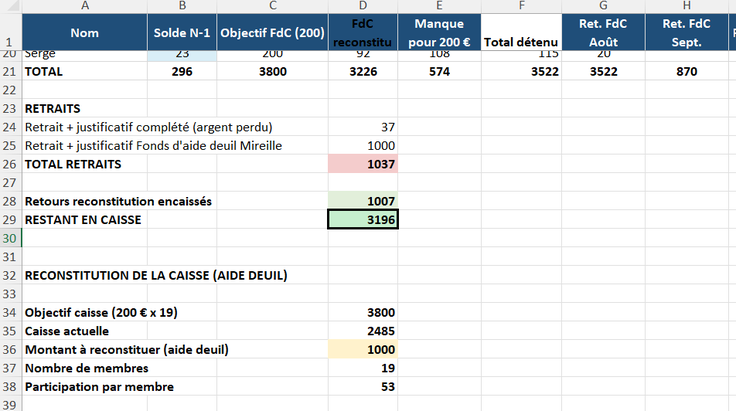Select Retrait Fonds d'aide deuil Mireille label

[153, 146]
